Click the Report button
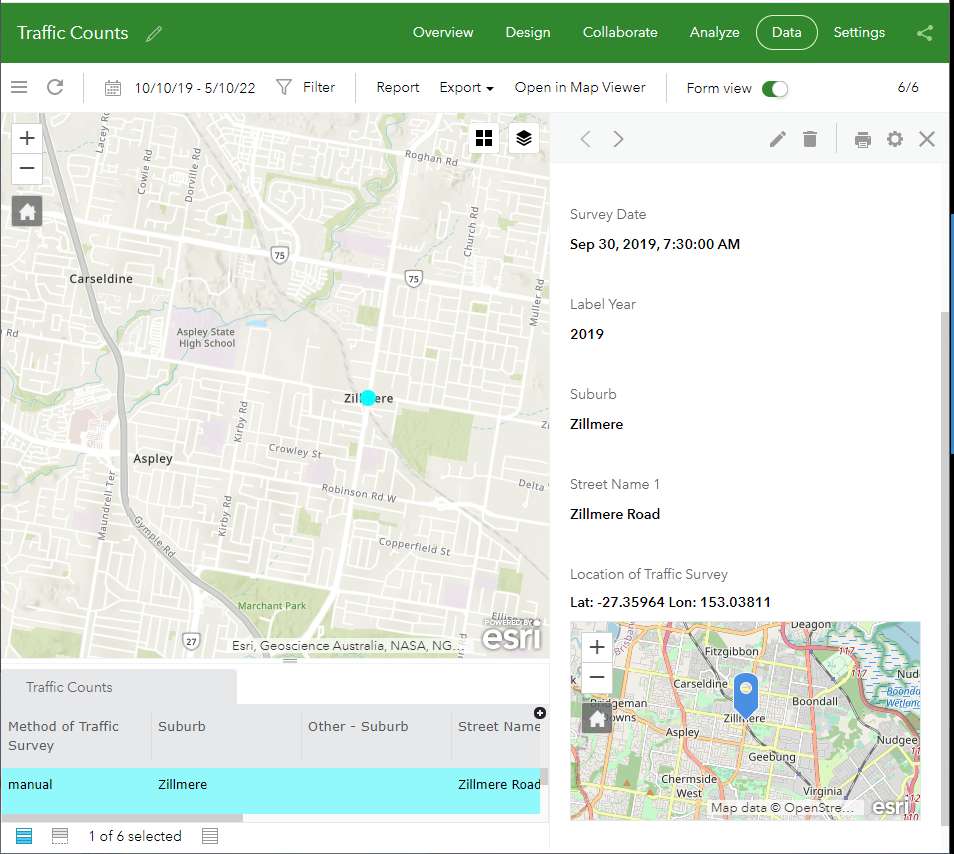Viewport: 954px width, 854px height. click(x=397, y=87)
